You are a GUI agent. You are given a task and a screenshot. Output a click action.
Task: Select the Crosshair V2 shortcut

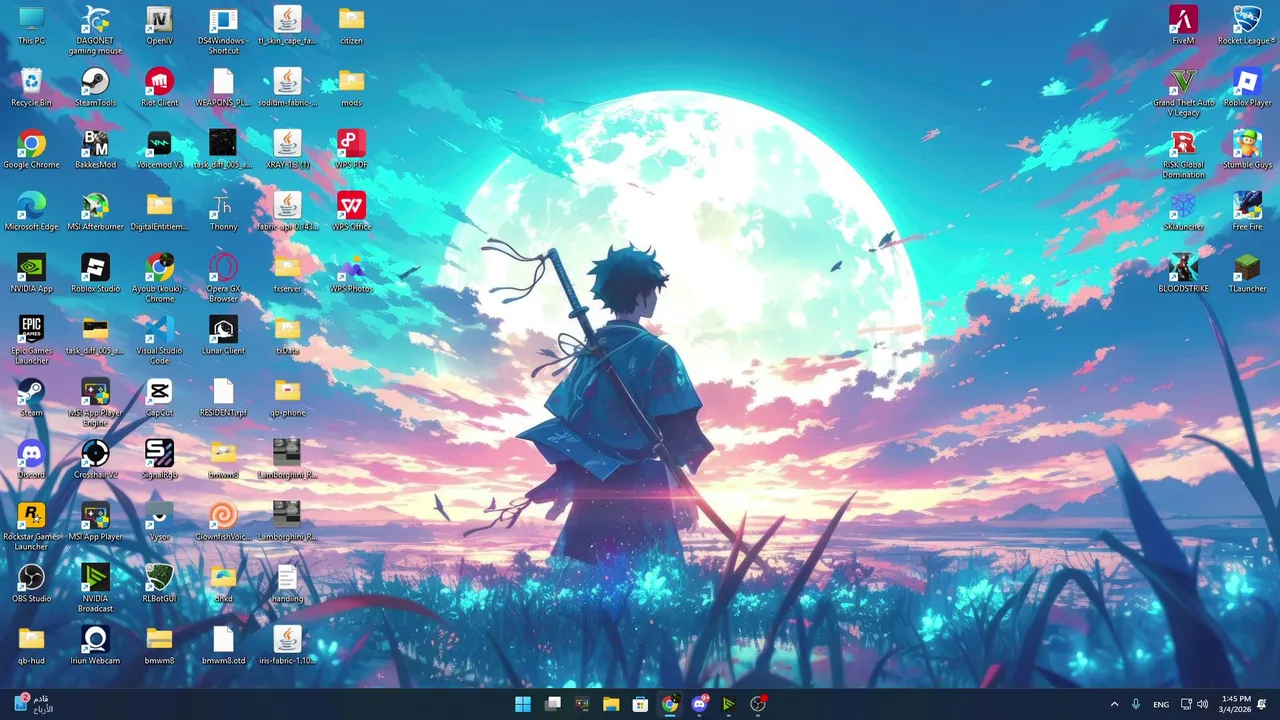tap(95, 460)
